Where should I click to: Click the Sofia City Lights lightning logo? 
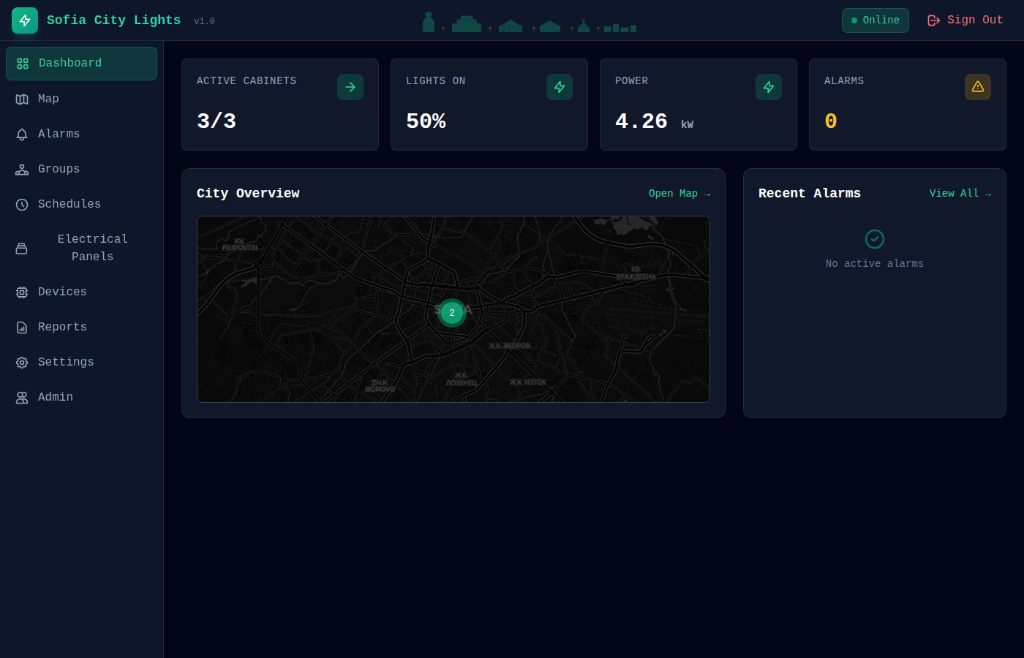pos(24,20)
